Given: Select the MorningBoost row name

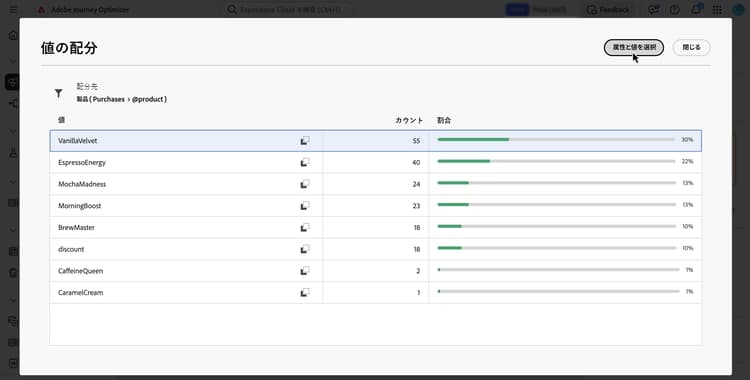Looking at the screenshot, I should tap(79, 206).
